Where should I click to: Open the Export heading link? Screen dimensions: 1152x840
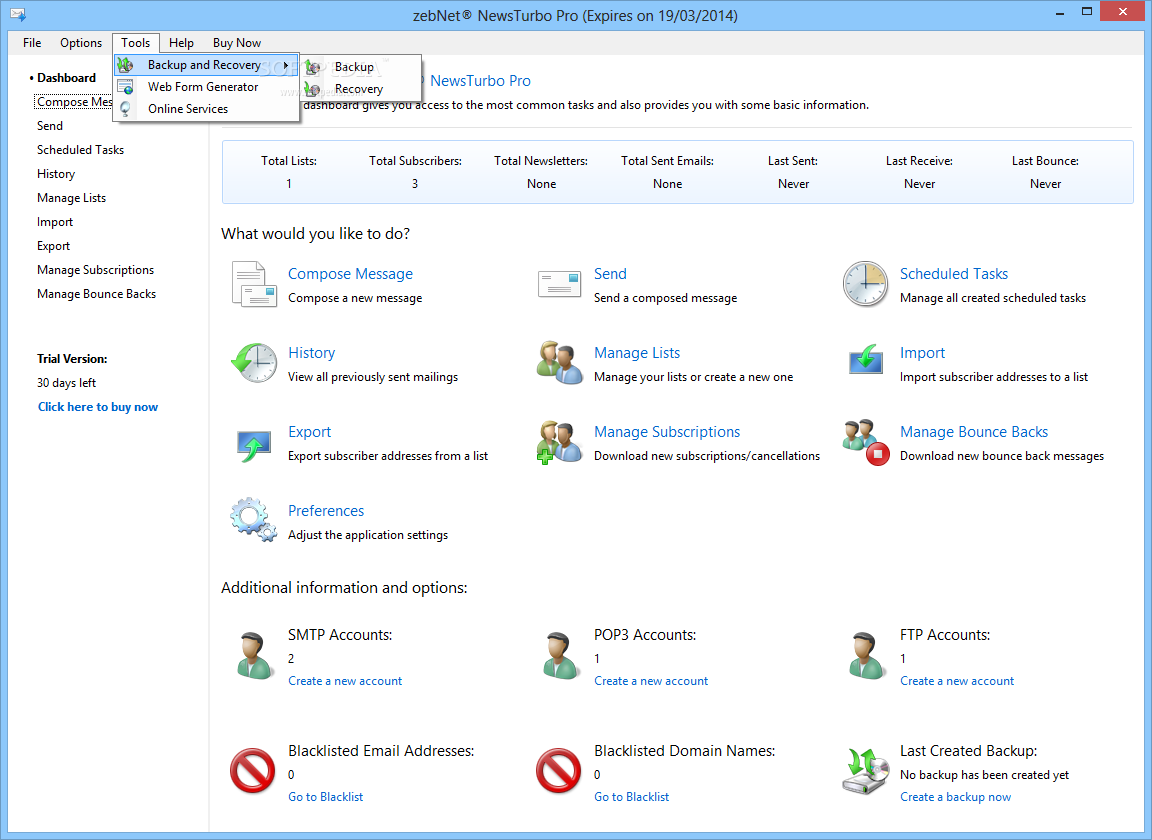coord(309,431)
